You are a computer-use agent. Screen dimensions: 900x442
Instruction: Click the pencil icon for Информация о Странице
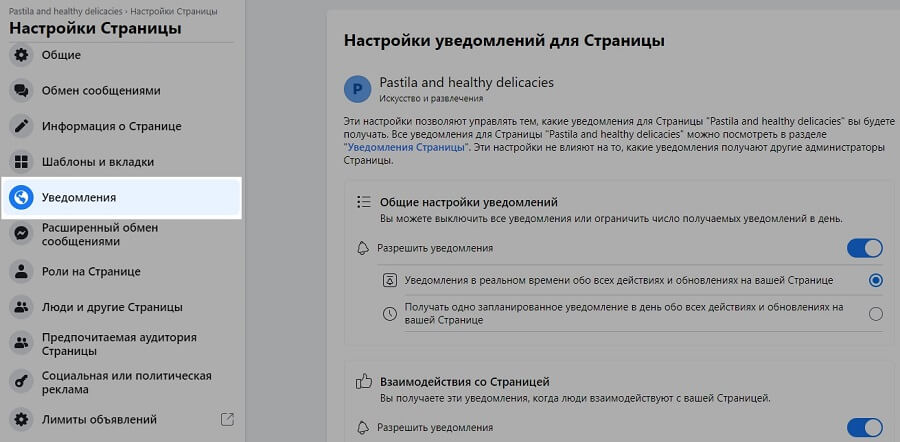tap(21, 126)
